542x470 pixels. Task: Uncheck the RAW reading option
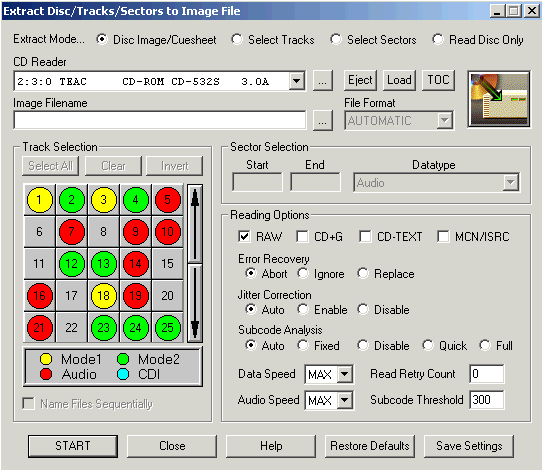244,237
